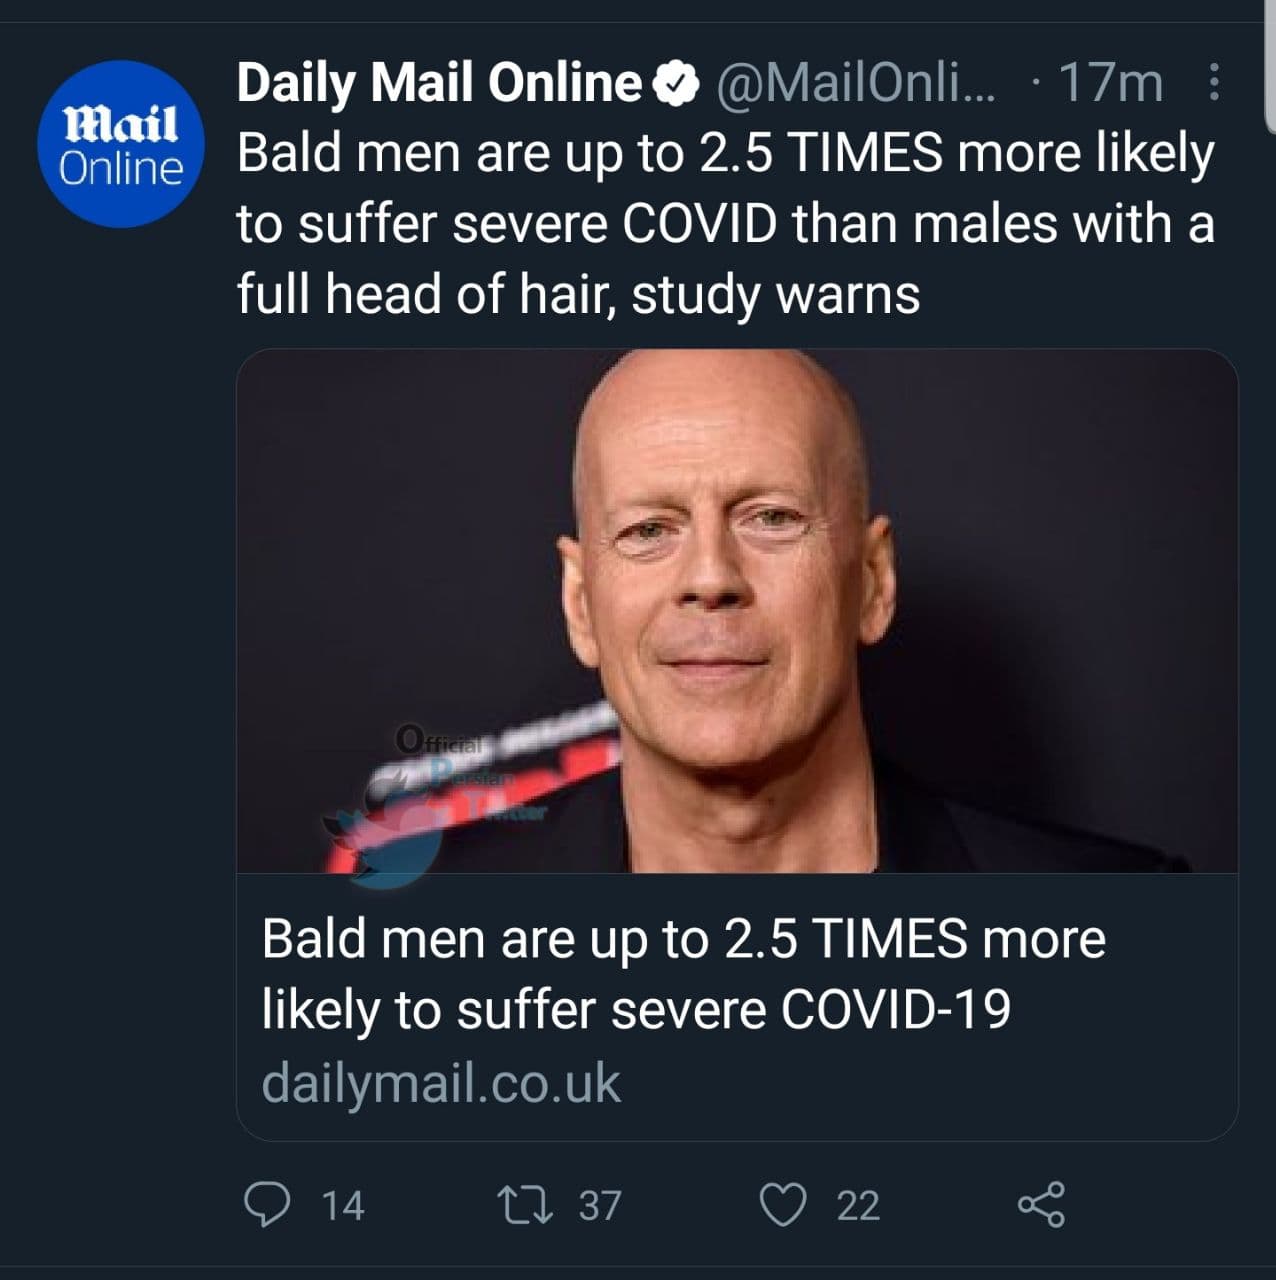This screenshot has height=1280, width=1276.
Task: Visit the dailymail.co.uk domain link
Action: pyautogui.click(x=441, y=1084)
